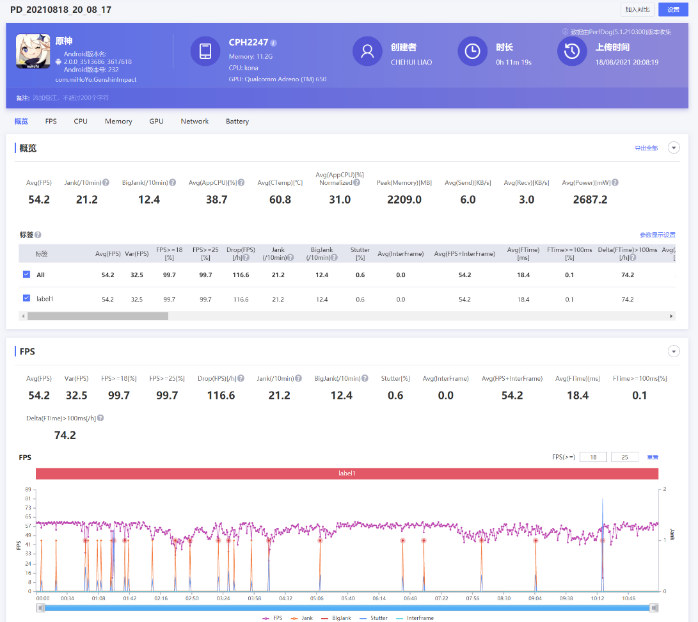The image size is (698, 622).
Task: Toggle the All row checkbox
Action: 26,274
